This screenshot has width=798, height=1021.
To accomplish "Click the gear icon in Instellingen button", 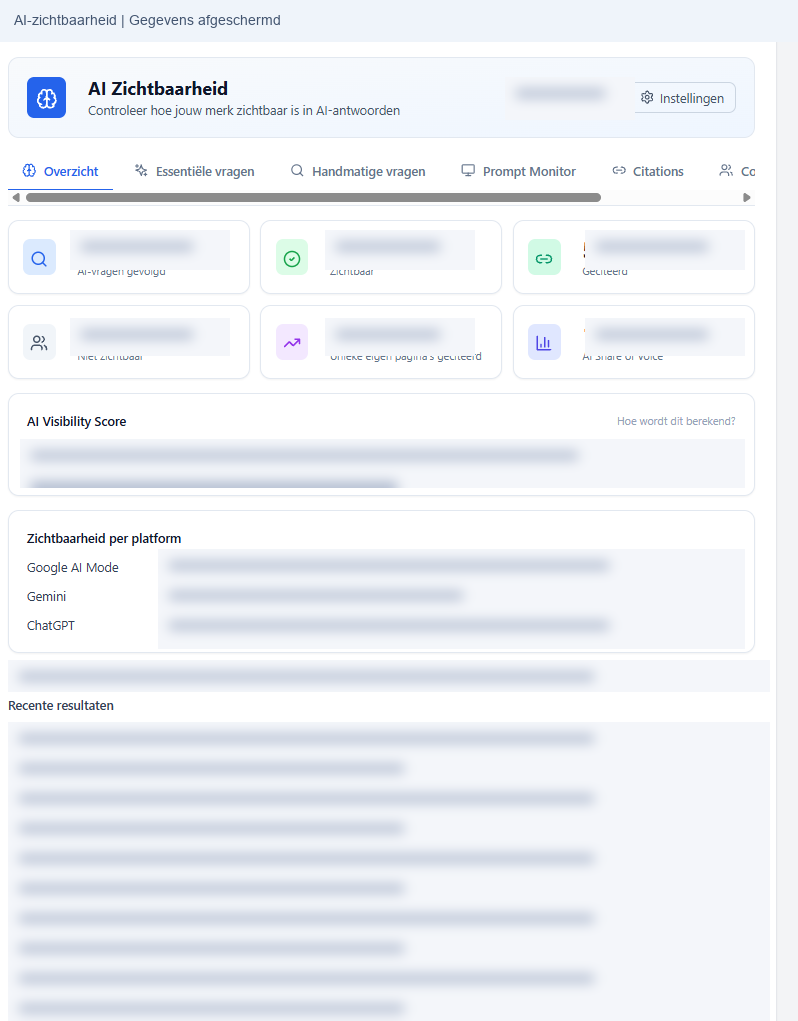I will pos(646,98).
